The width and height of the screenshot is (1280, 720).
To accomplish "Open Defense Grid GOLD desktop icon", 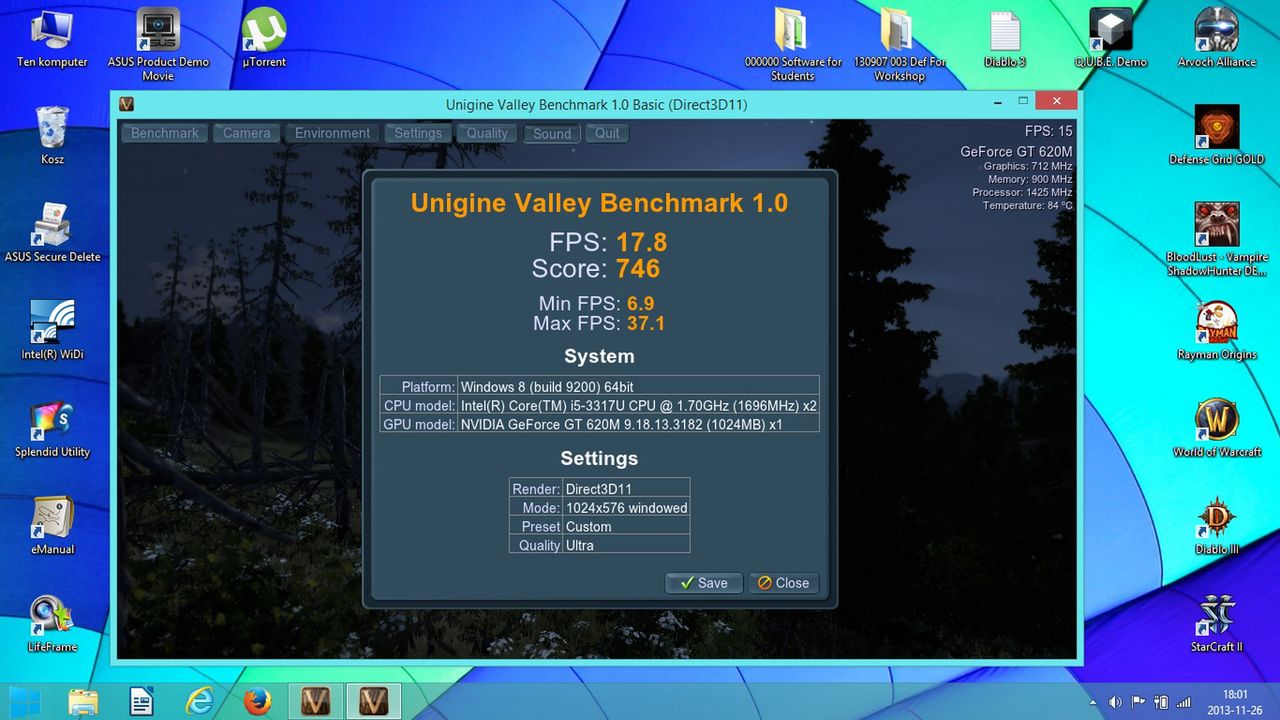I will (x=1216, y=135).
